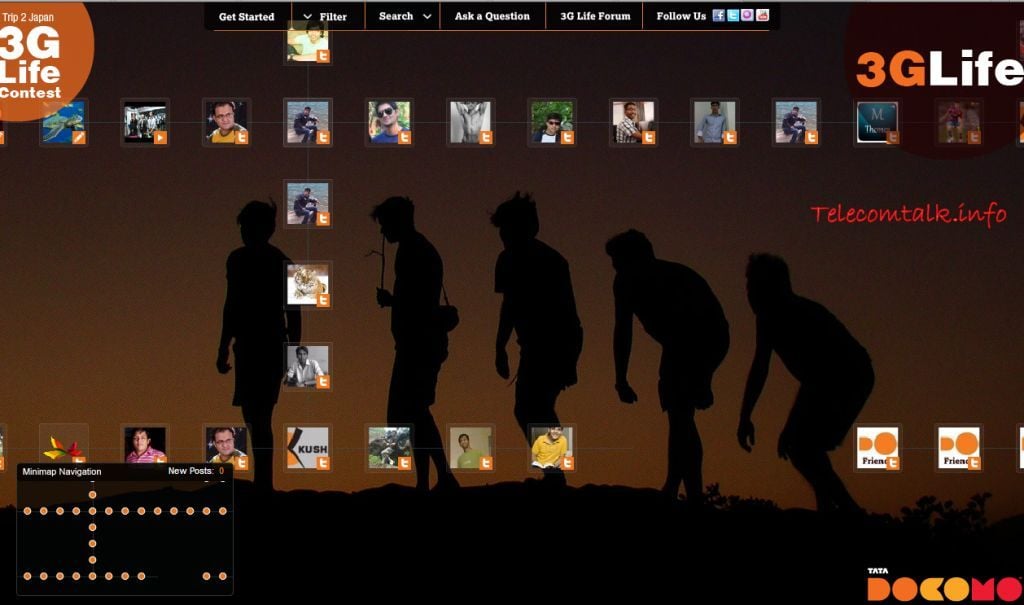Open the Twitter icon beside Follow Us

pyautogui.click(x=733, y=16)
